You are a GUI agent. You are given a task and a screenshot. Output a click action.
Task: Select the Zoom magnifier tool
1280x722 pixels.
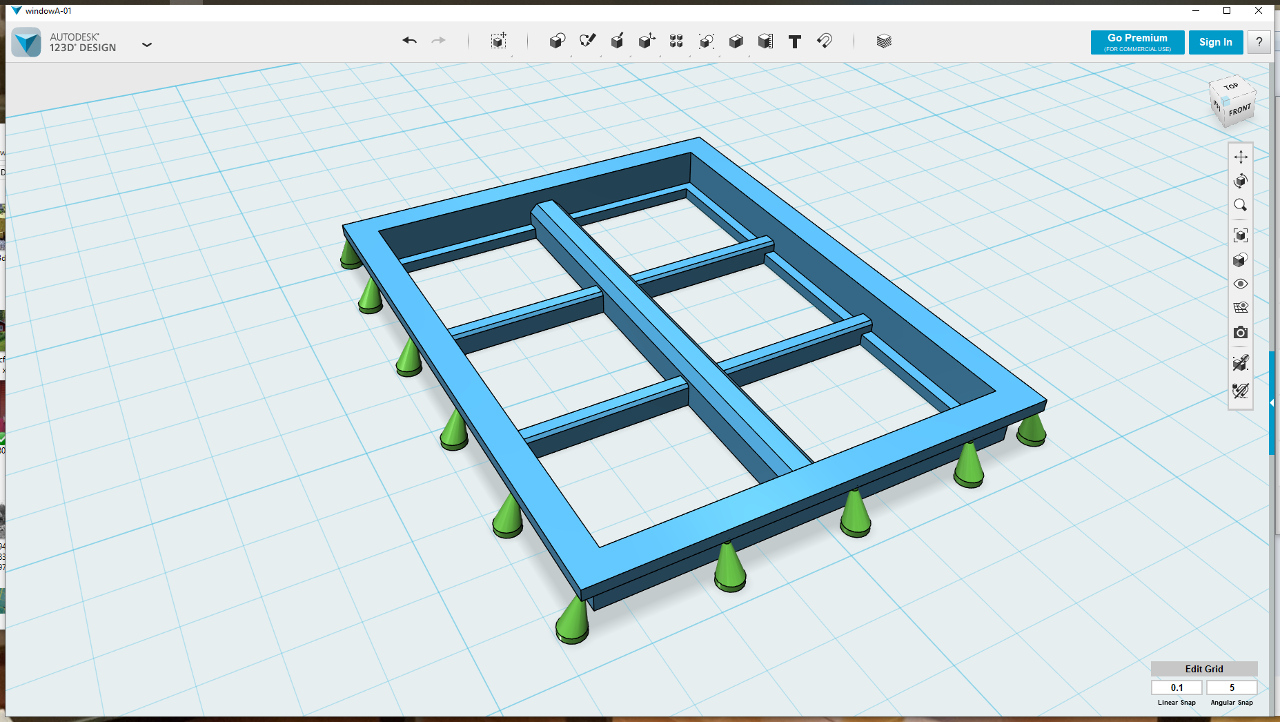1241,205
